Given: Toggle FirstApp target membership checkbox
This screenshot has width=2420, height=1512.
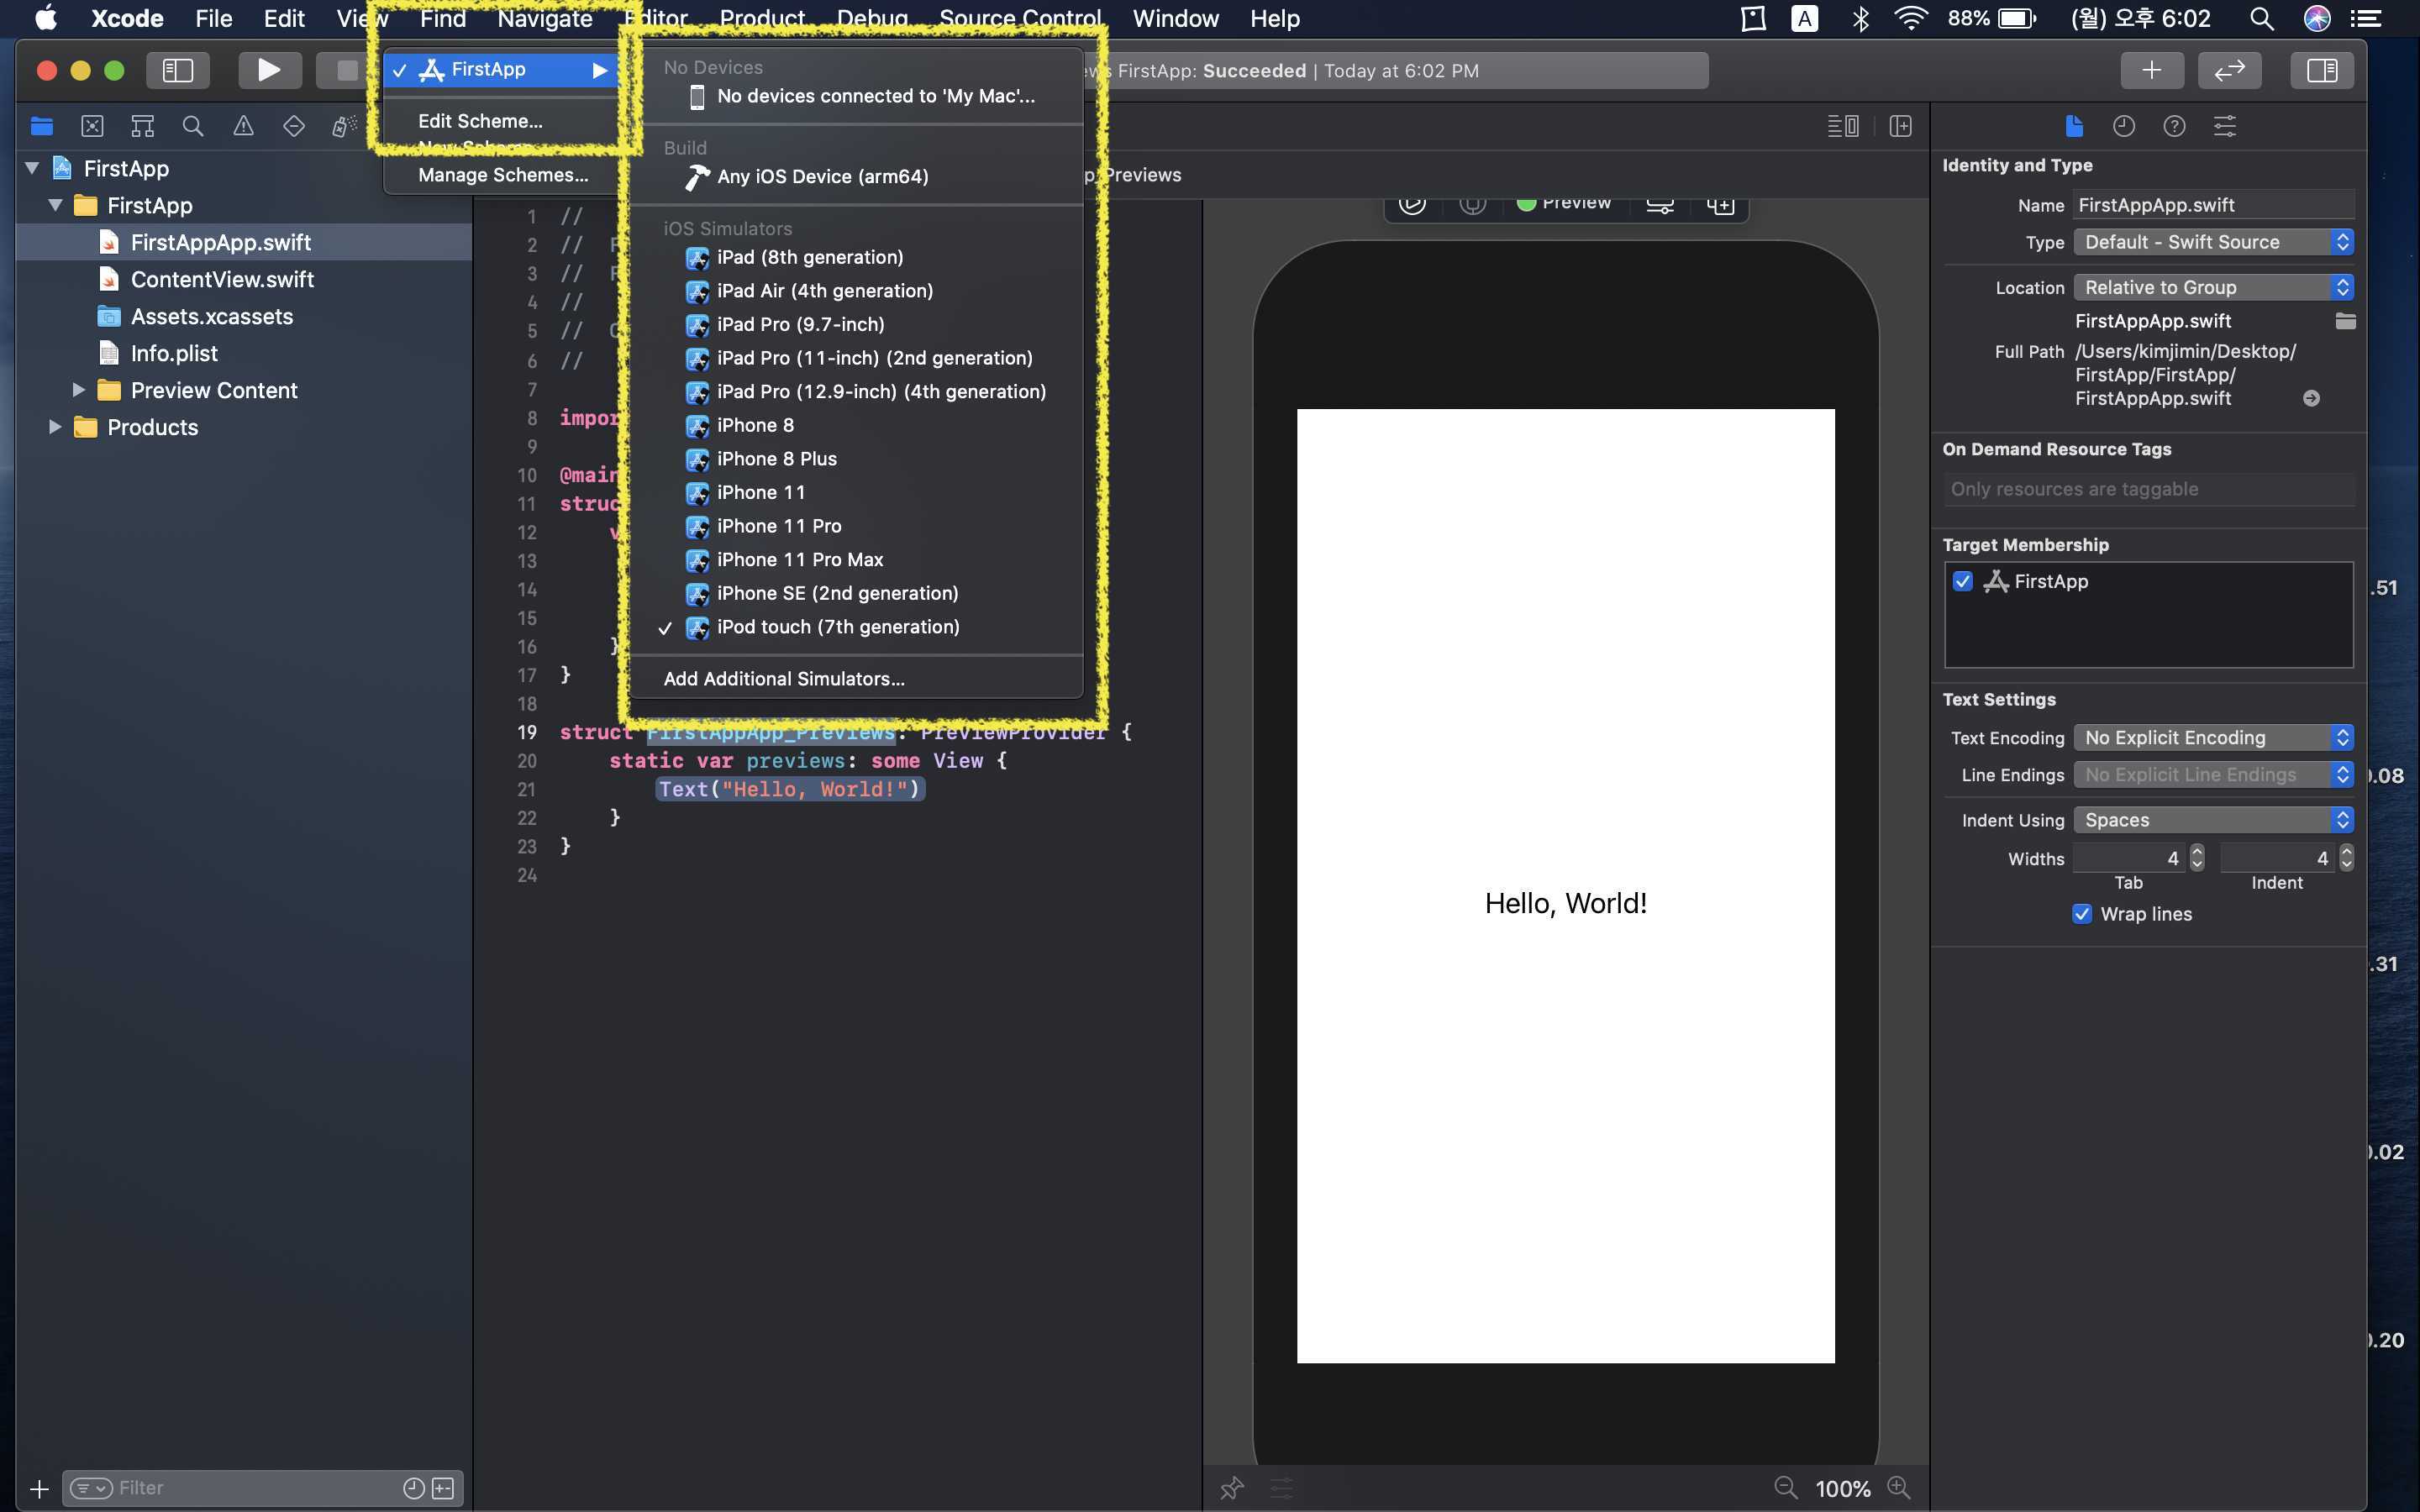Looking at the screenshot, I should tap(1963, 581).
